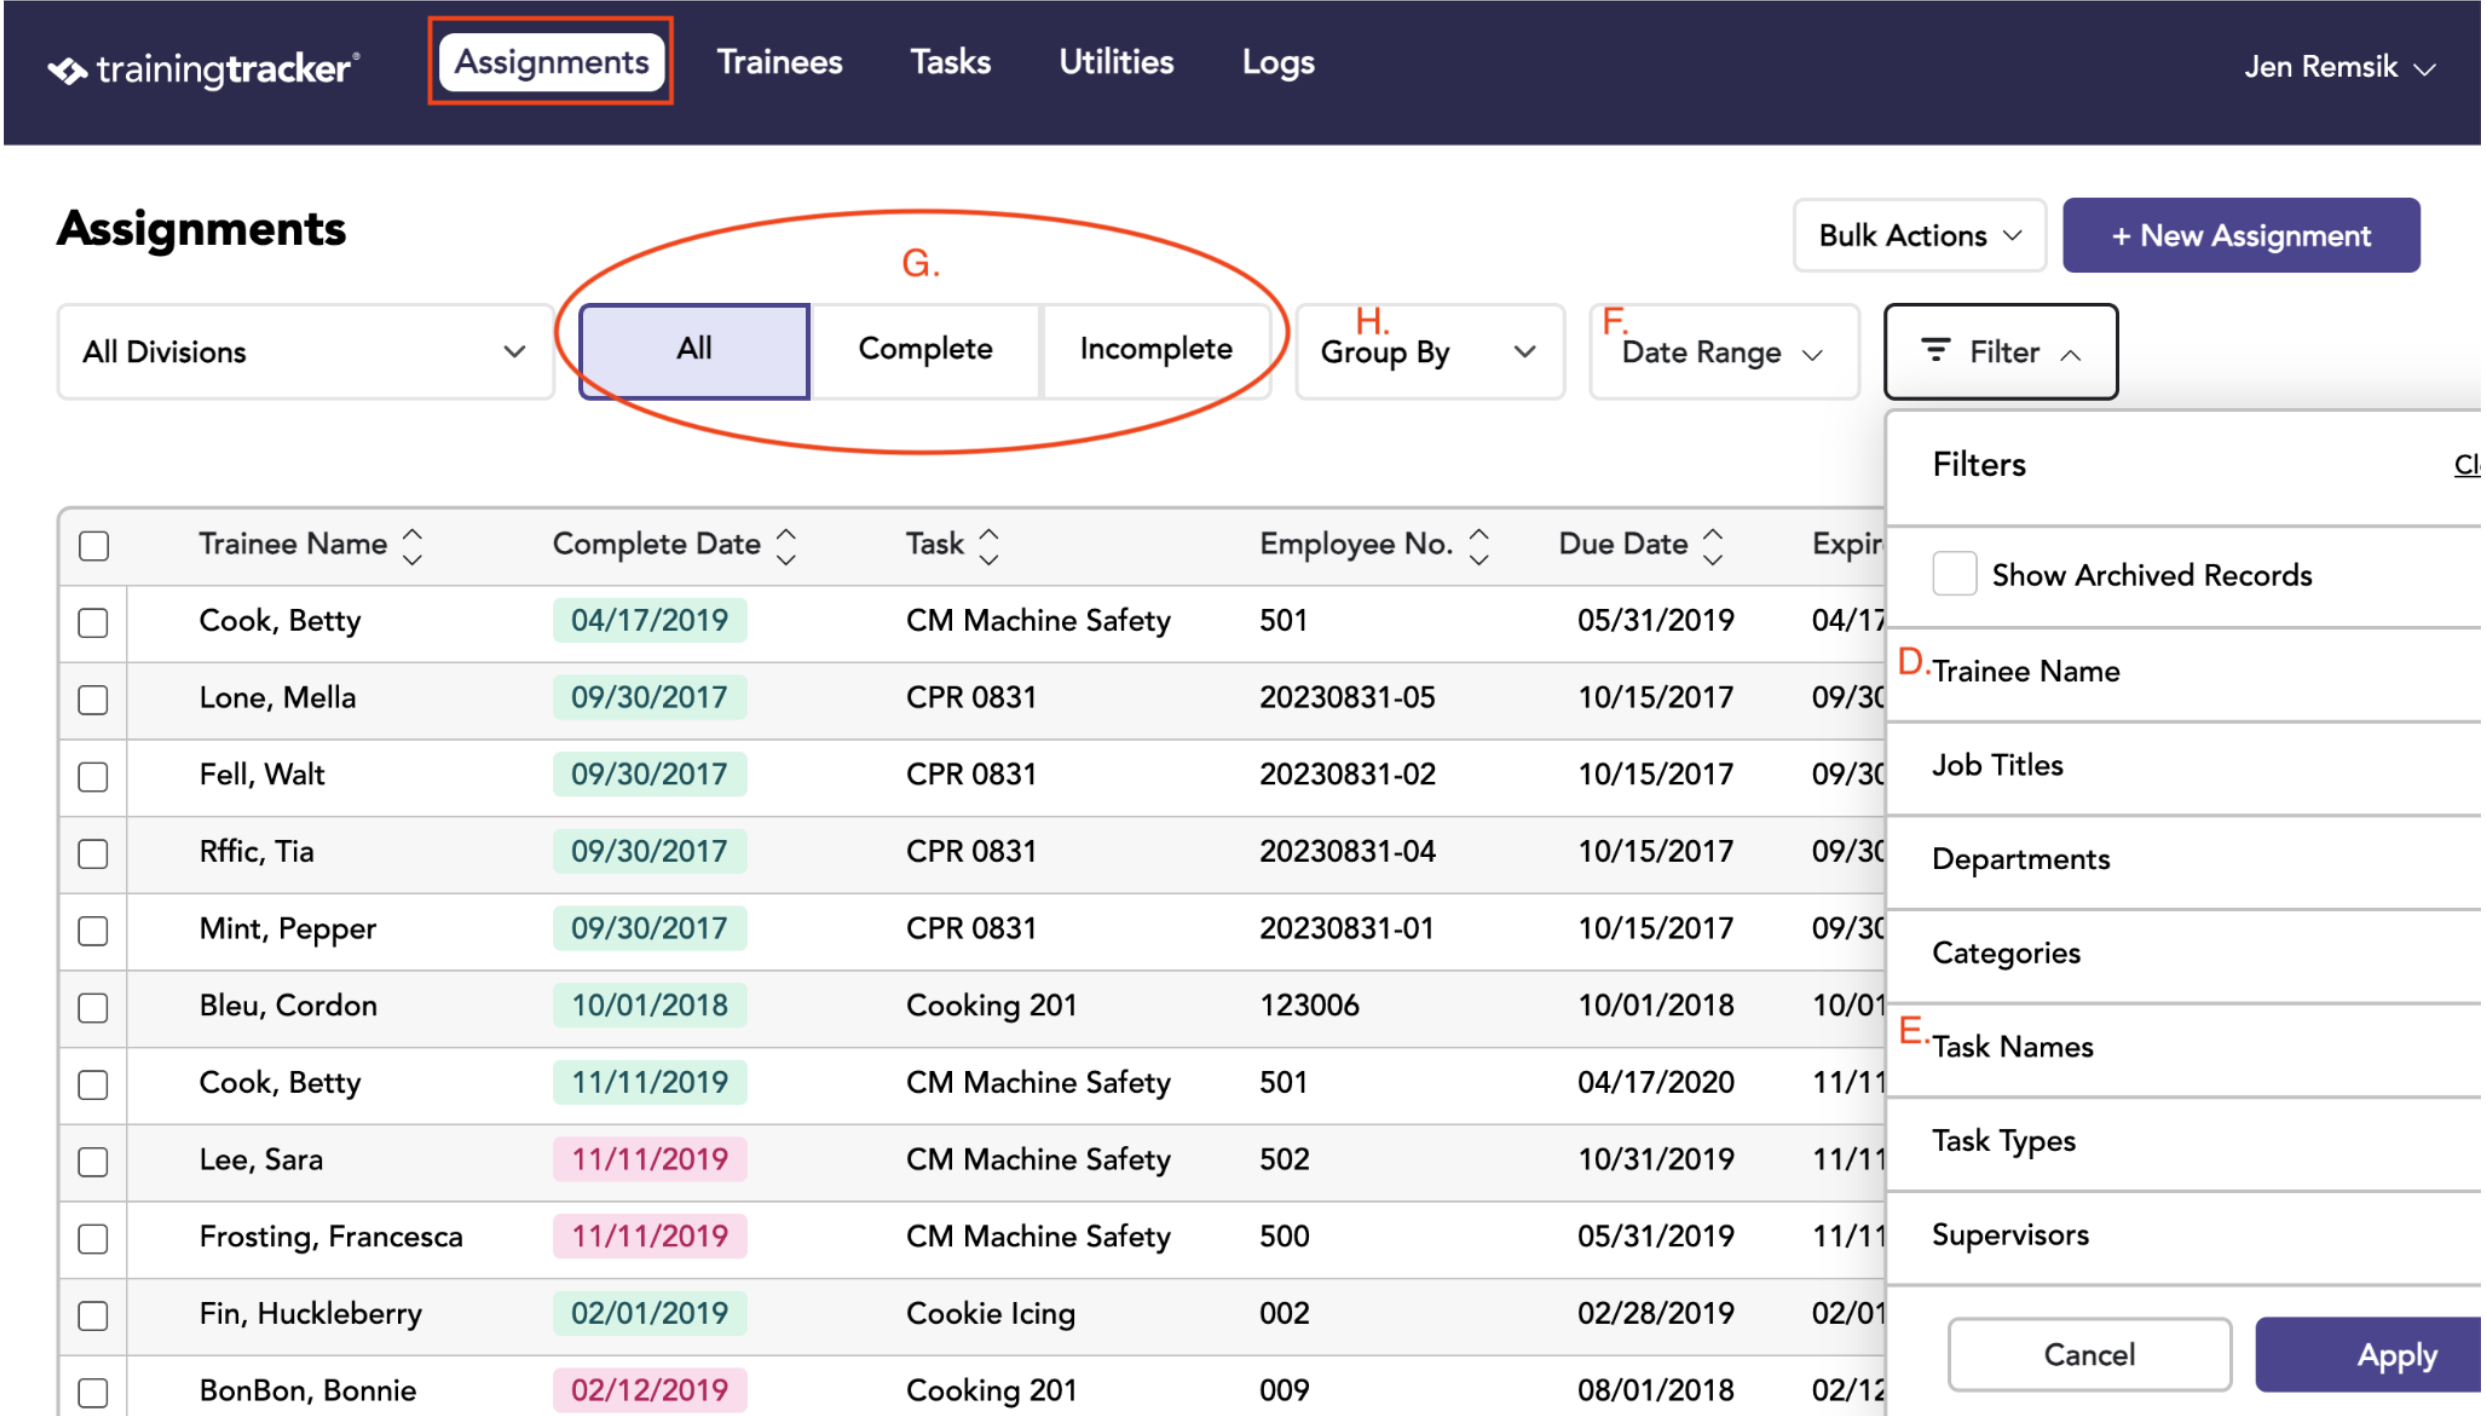Click the trainingtracker logo icon
2486x1416 pixels.
pyautogui.click(x=67, y=71)
